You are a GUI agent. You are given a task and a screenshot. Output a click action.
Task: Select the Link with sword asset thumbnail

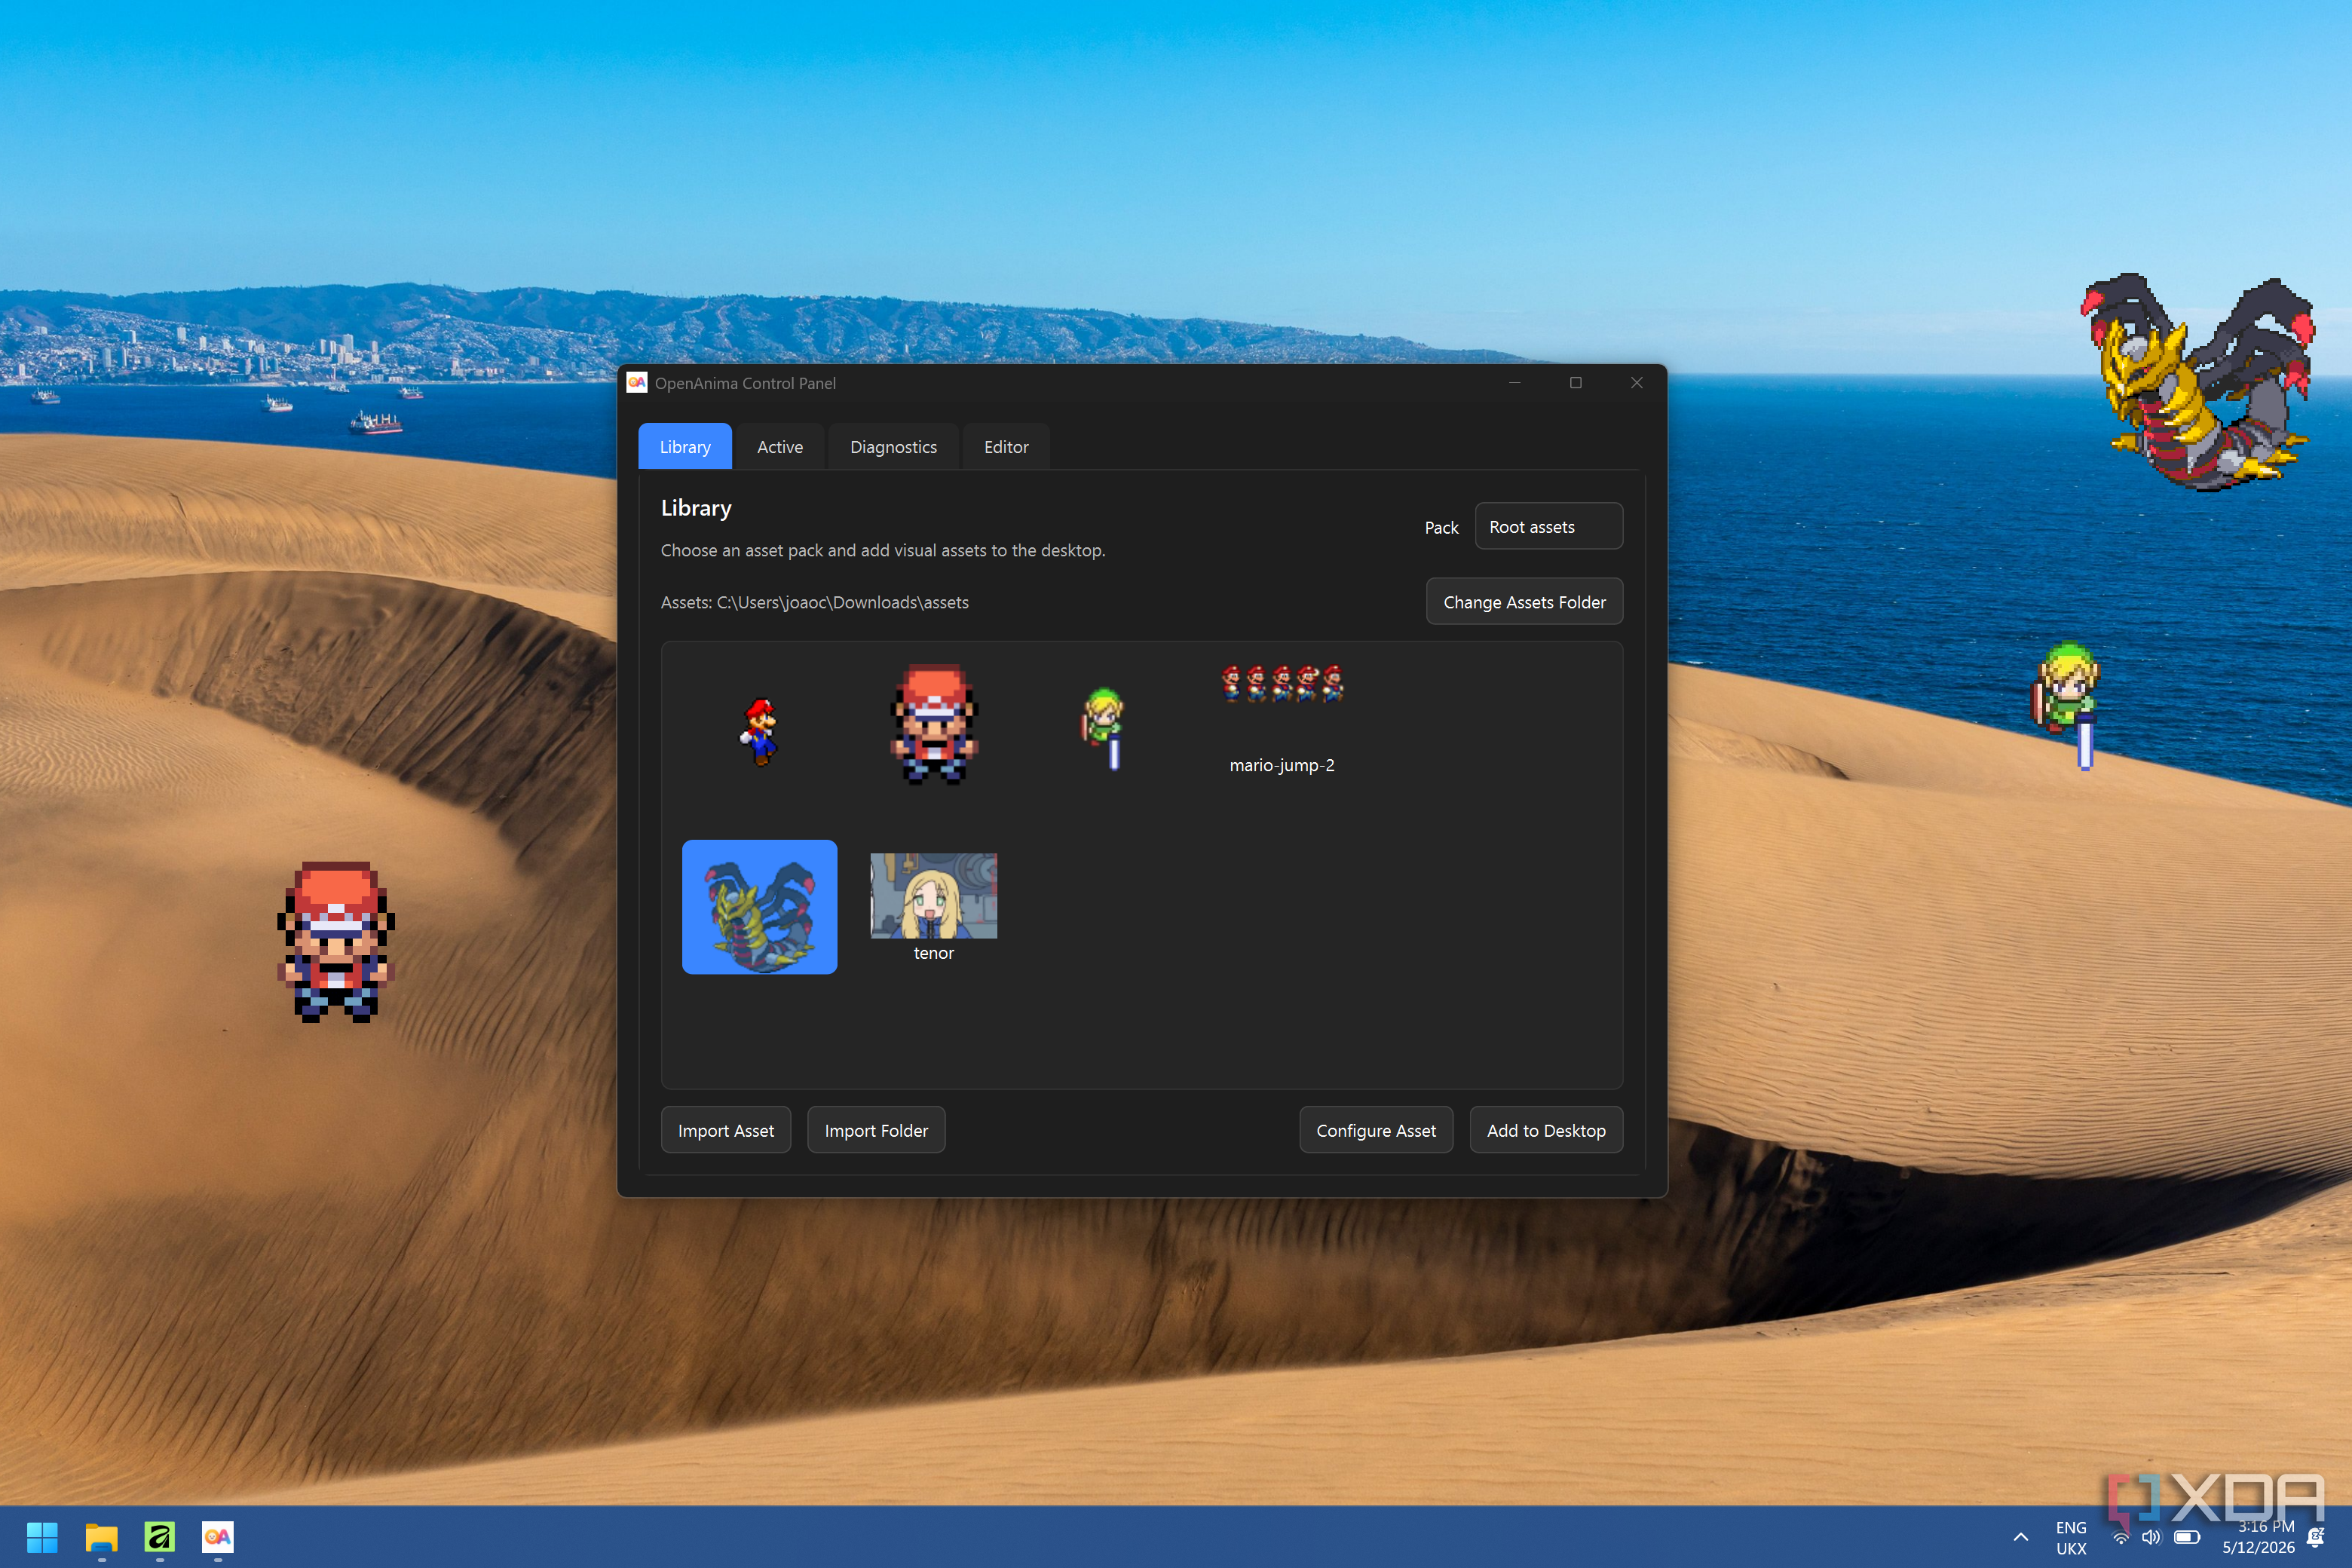(x=1104, y=728)
